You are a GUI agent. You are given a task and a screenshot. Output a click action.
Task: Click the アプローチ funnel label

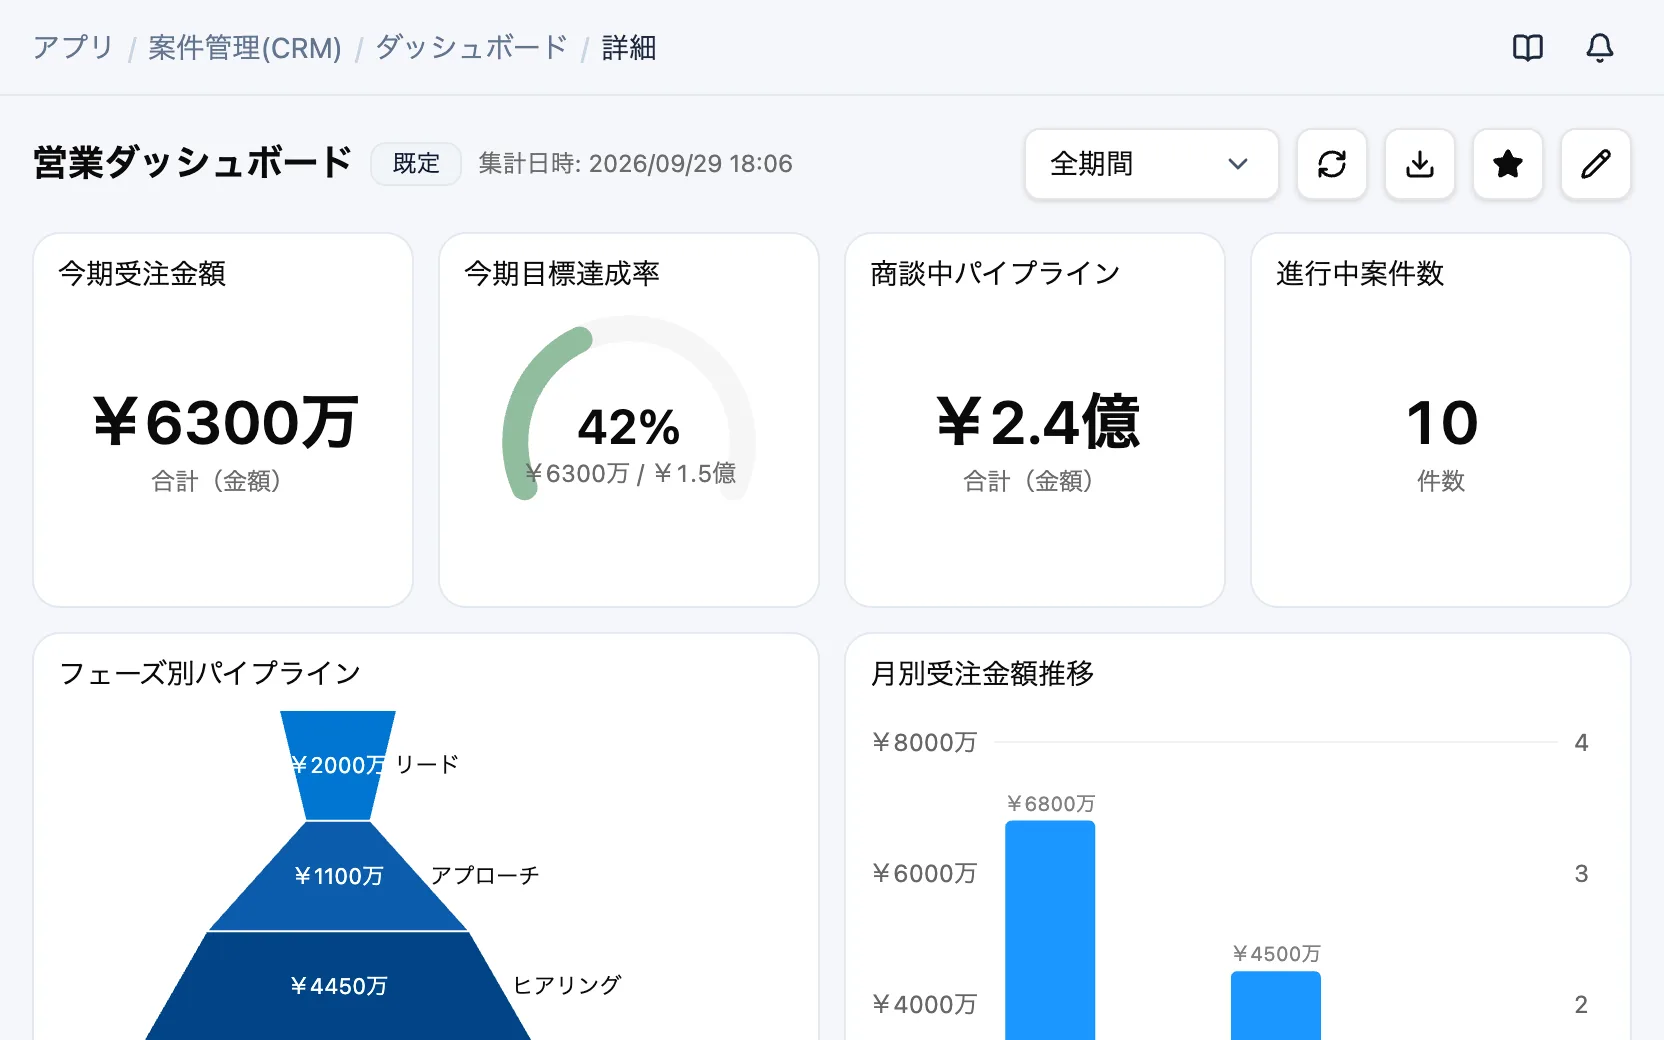[485, 875]
